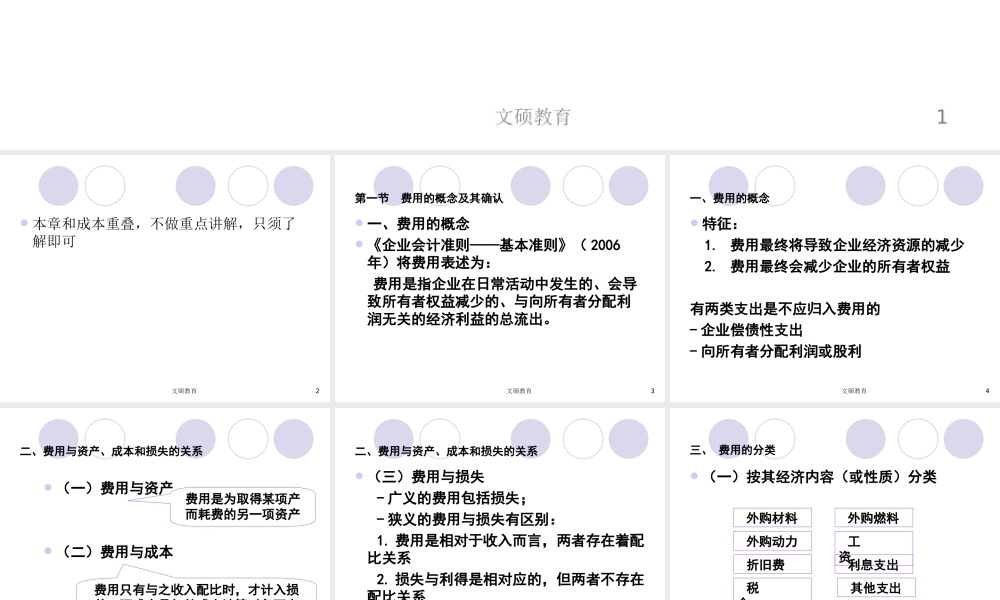Viewport: 1000px width, 600px height.
Task: Click the first filled circle on slide 2
Action: click(58, 185)
